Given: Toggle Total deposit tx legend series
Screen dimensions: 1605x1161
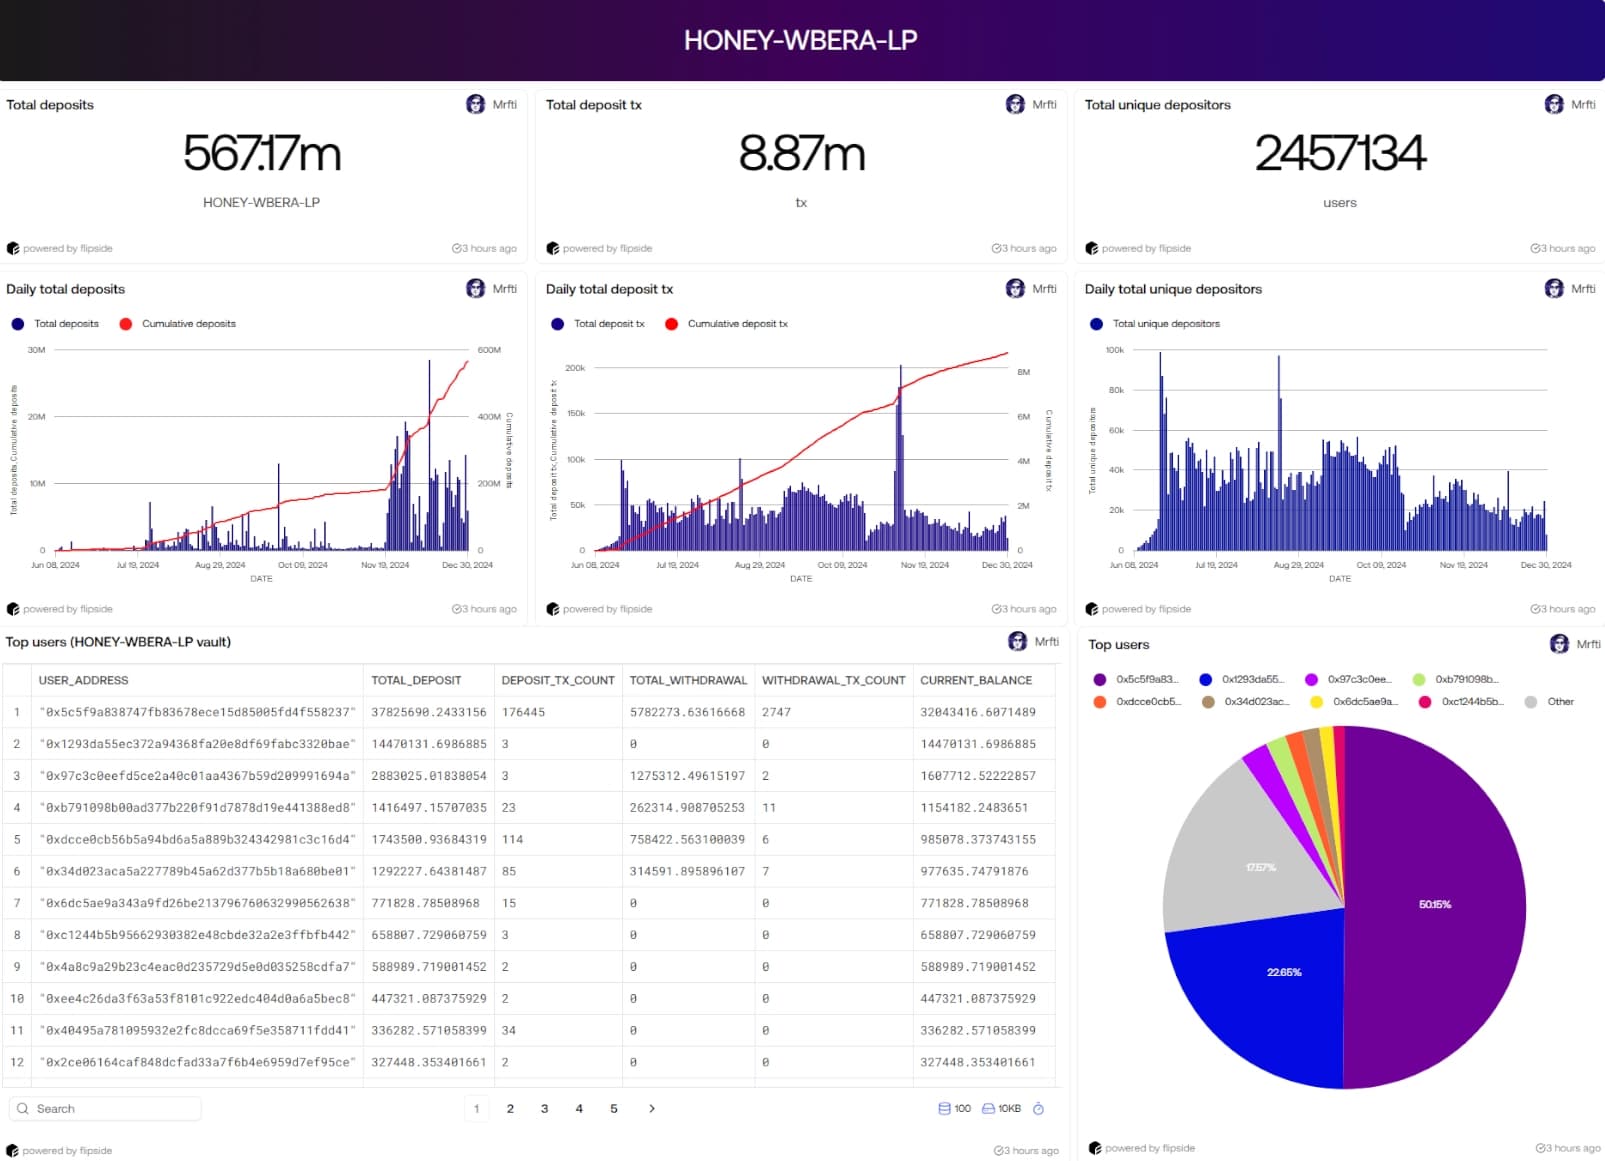Looking at the screenshot, I should (598, 324).
